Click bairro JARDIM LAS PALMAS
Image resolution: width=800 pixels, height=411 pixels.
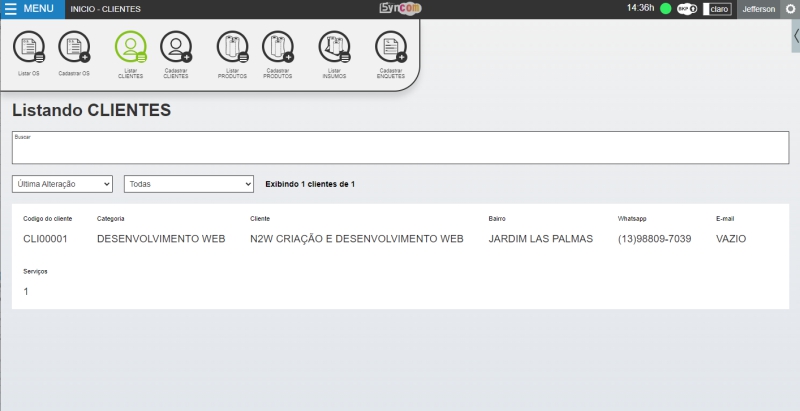tap(541, 239)
